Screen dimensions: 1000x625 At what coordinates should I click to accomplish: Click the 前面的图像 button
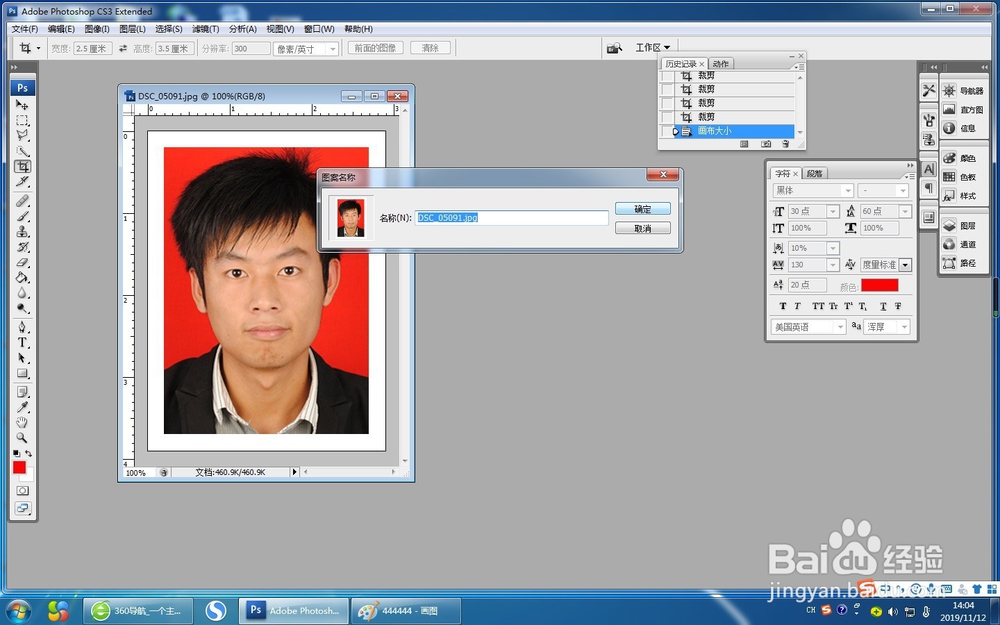(375, 48)
